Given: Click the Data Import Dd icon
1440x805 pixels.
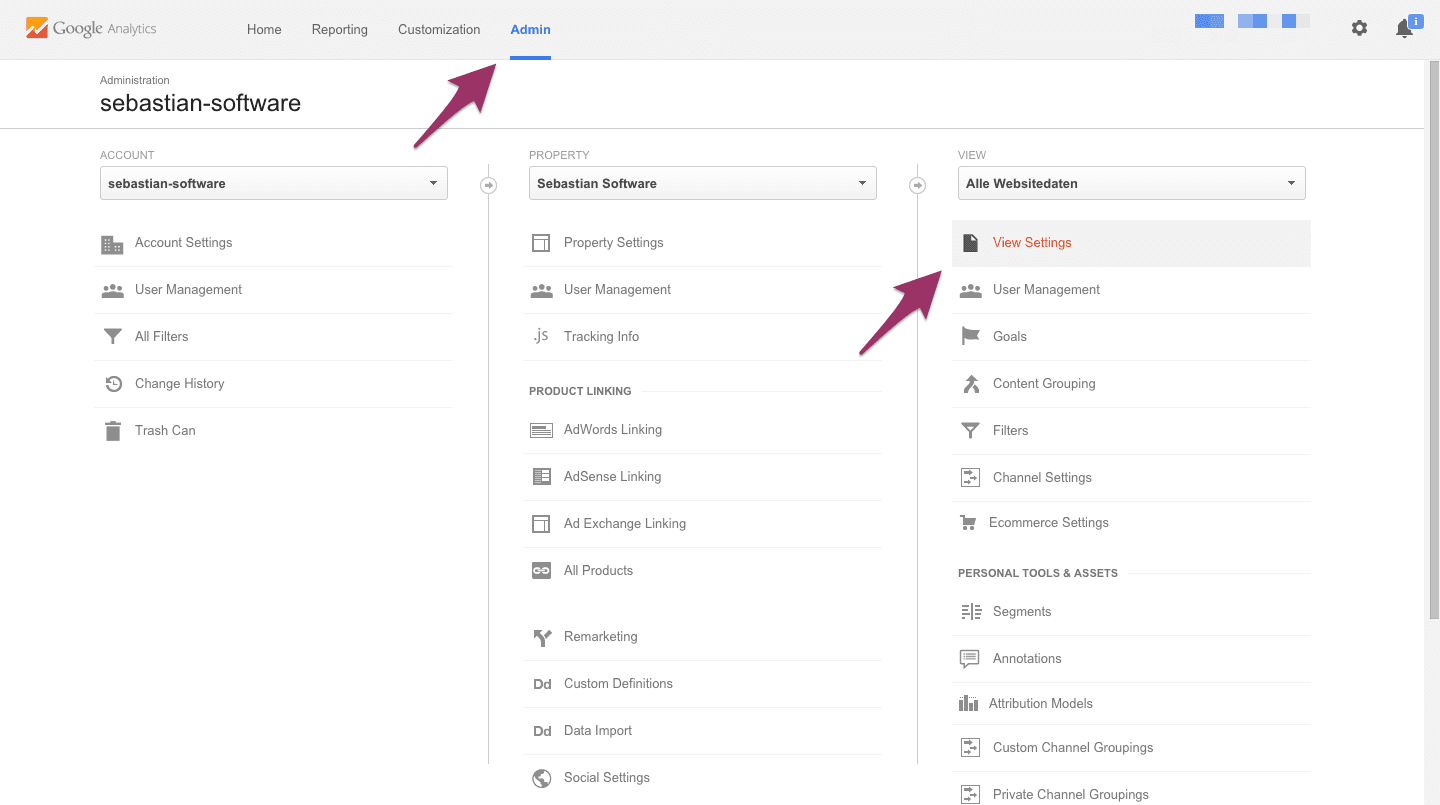Looking at the screenshot, I should (x=542, y=732).
